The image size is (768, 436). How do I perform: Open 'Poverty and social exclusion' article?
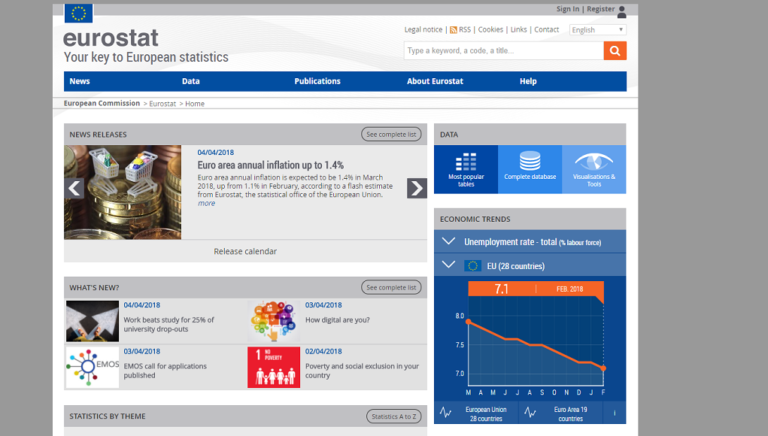[362, 371]
